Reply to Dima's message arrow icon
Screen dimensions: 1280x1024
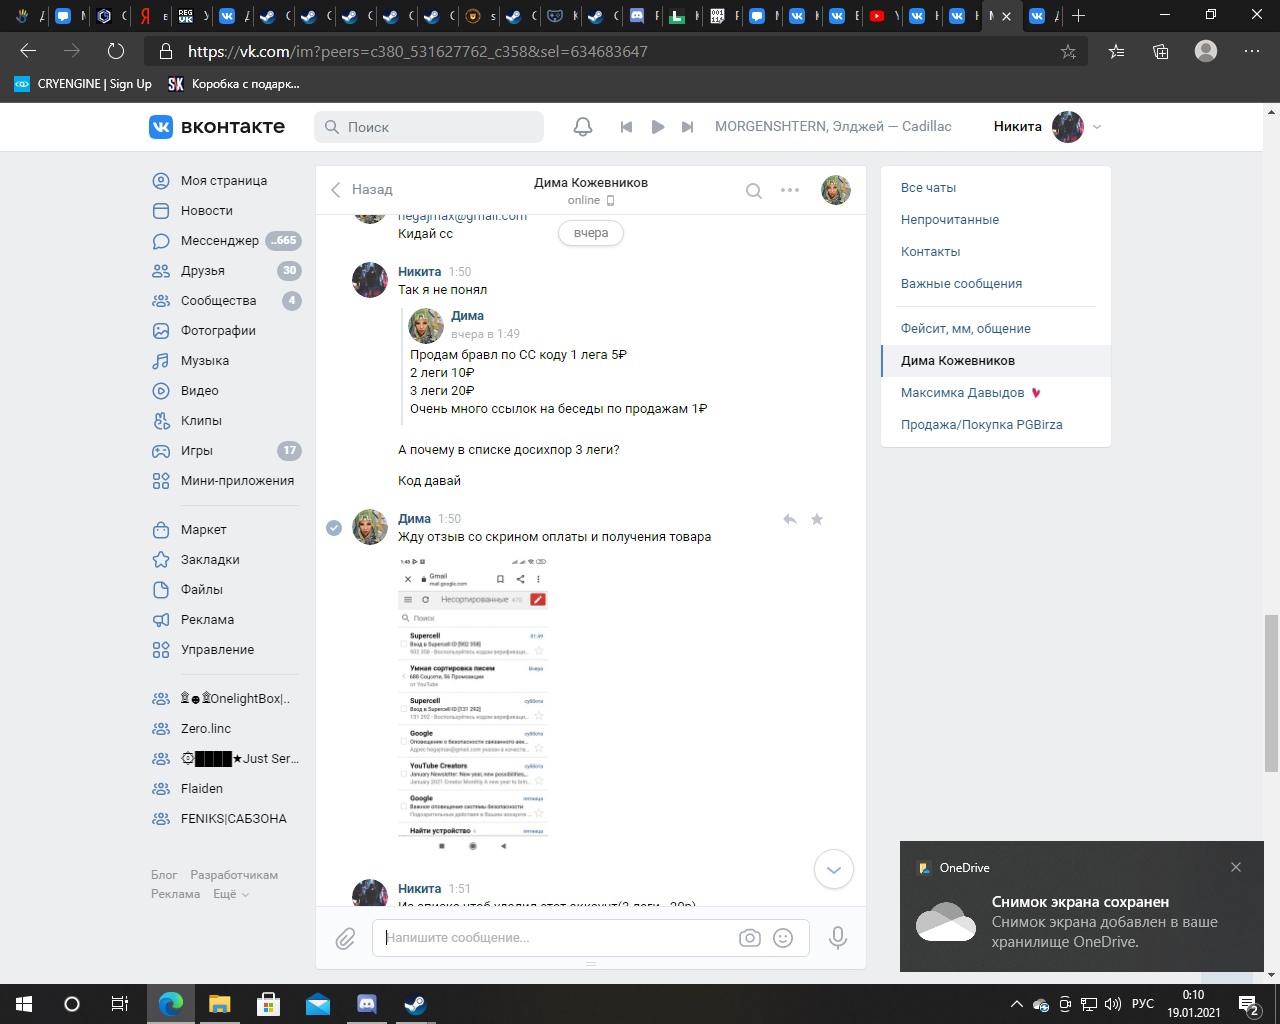(x=790, y=519)
